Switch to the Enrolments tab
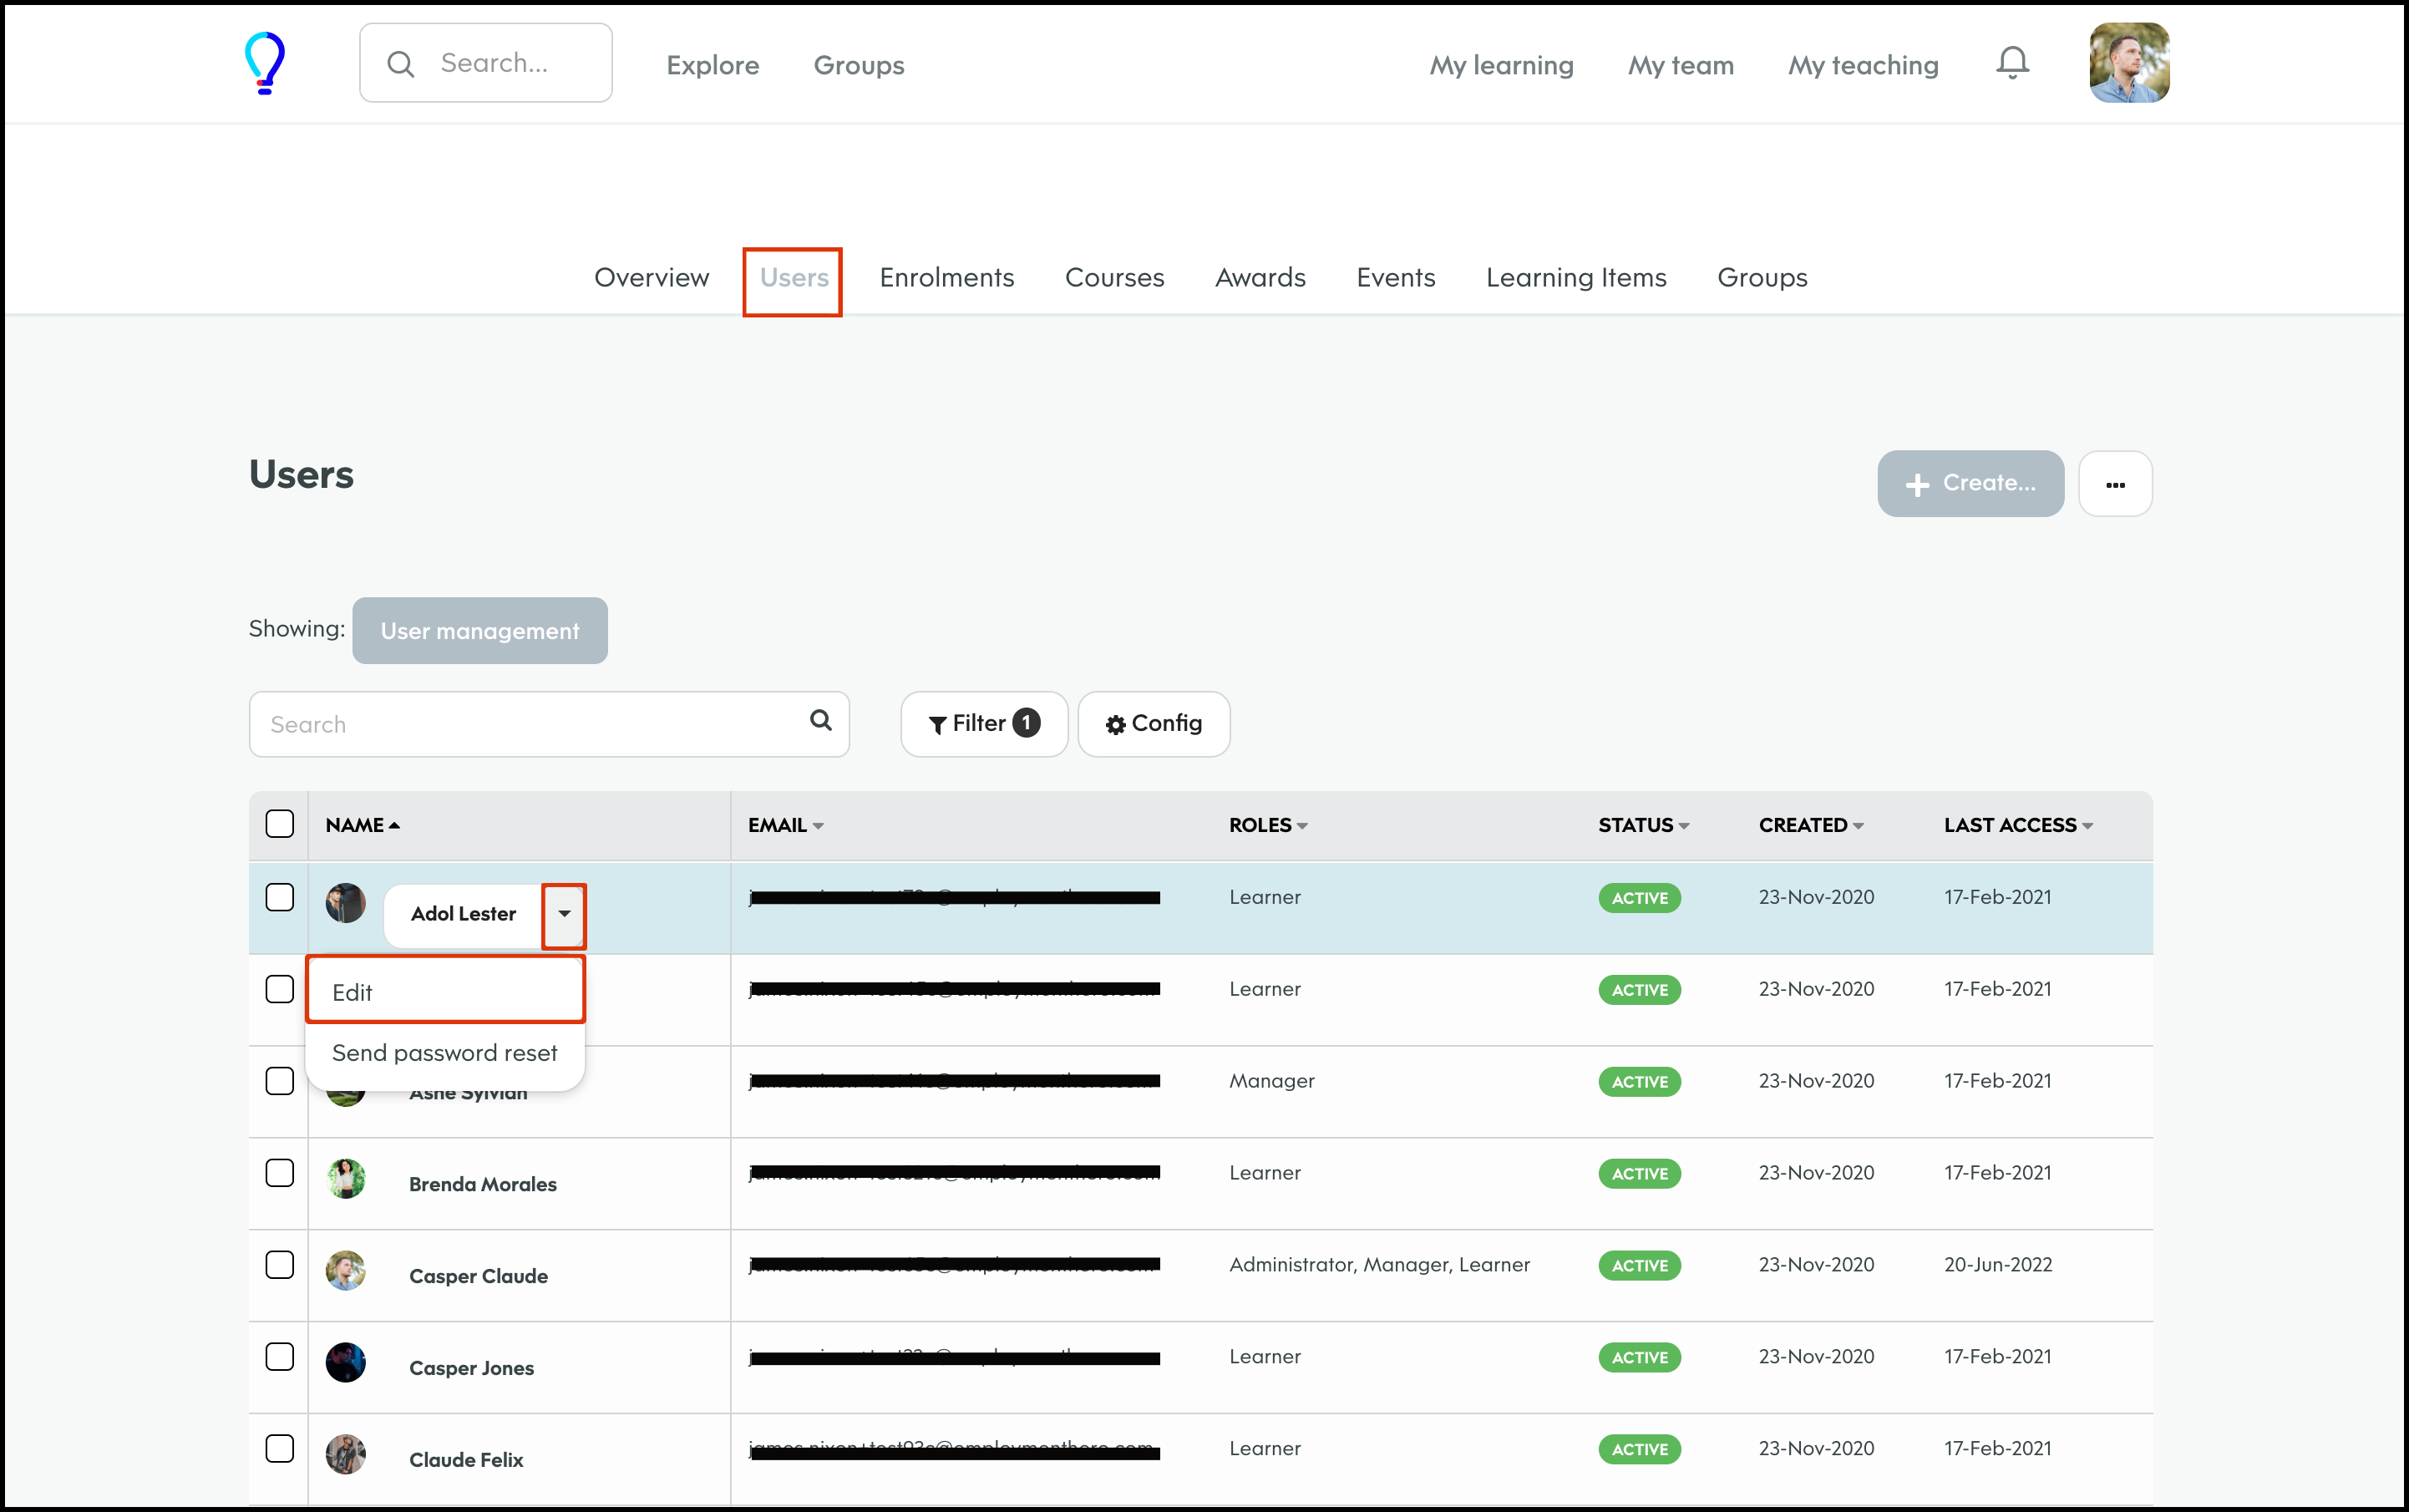This screenshot has height=1512, width=2409. coord(946,278)
